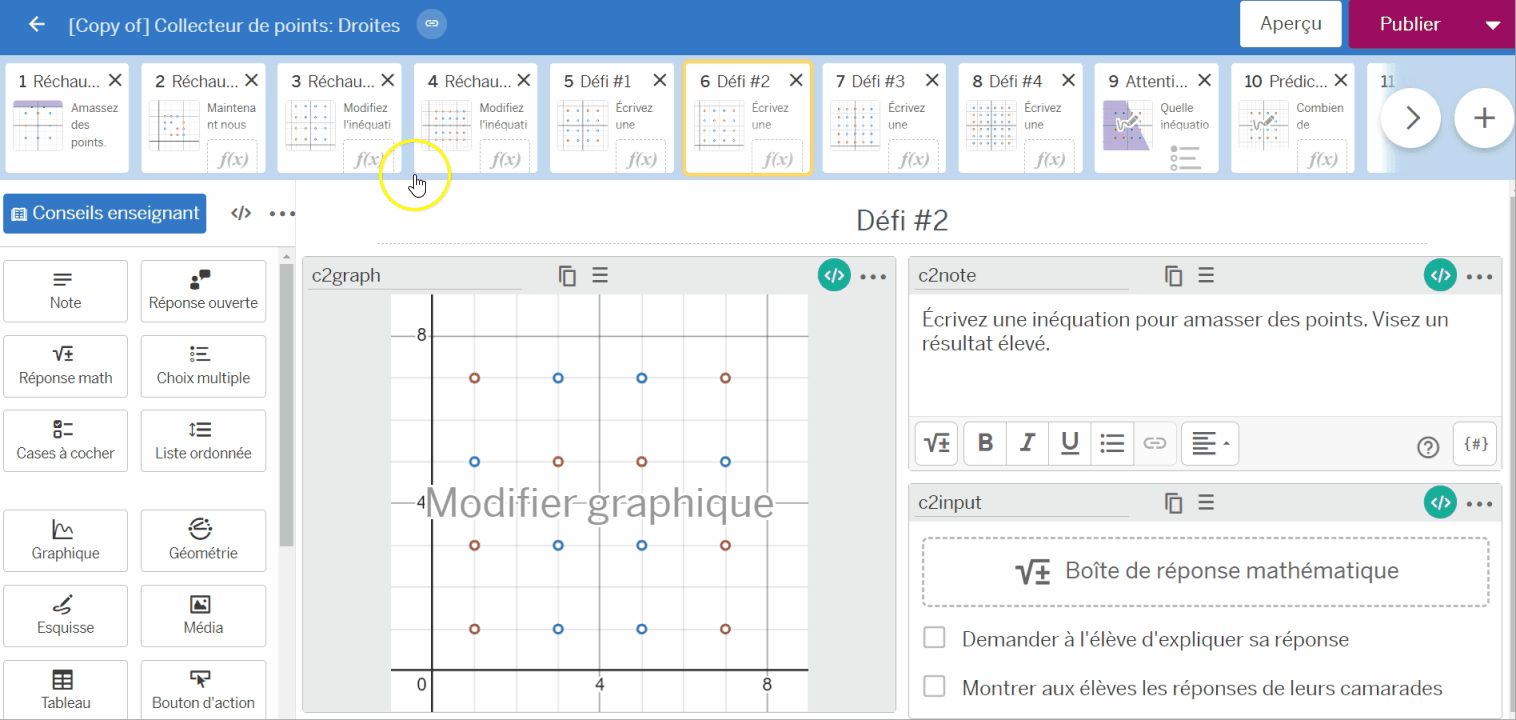Screen dimensions: 1516x720
Task: Insert a Média component
Action: point(203,615)
